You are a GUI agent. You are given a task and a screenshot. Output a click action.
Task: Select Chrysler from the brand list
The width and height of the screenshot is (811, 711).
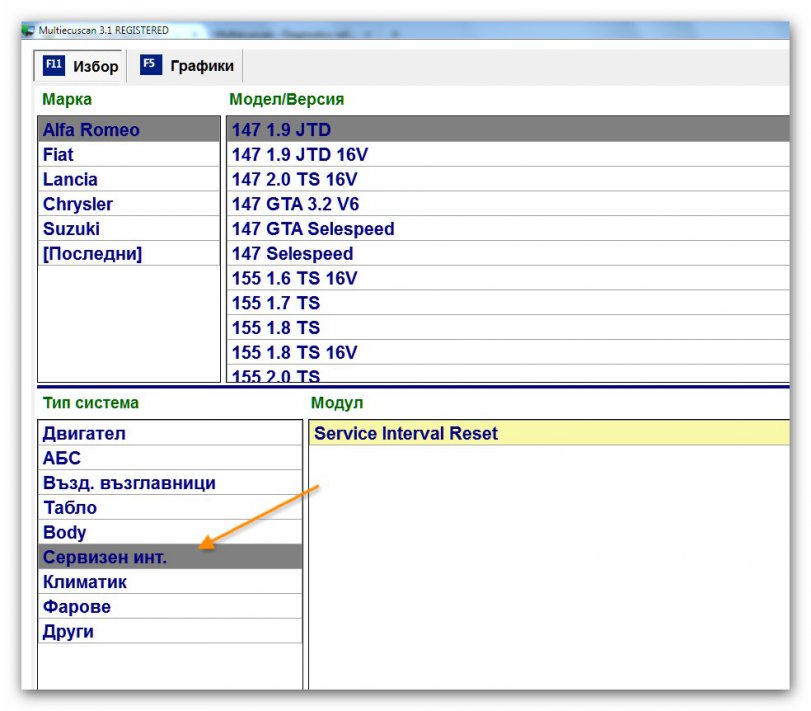77,204
